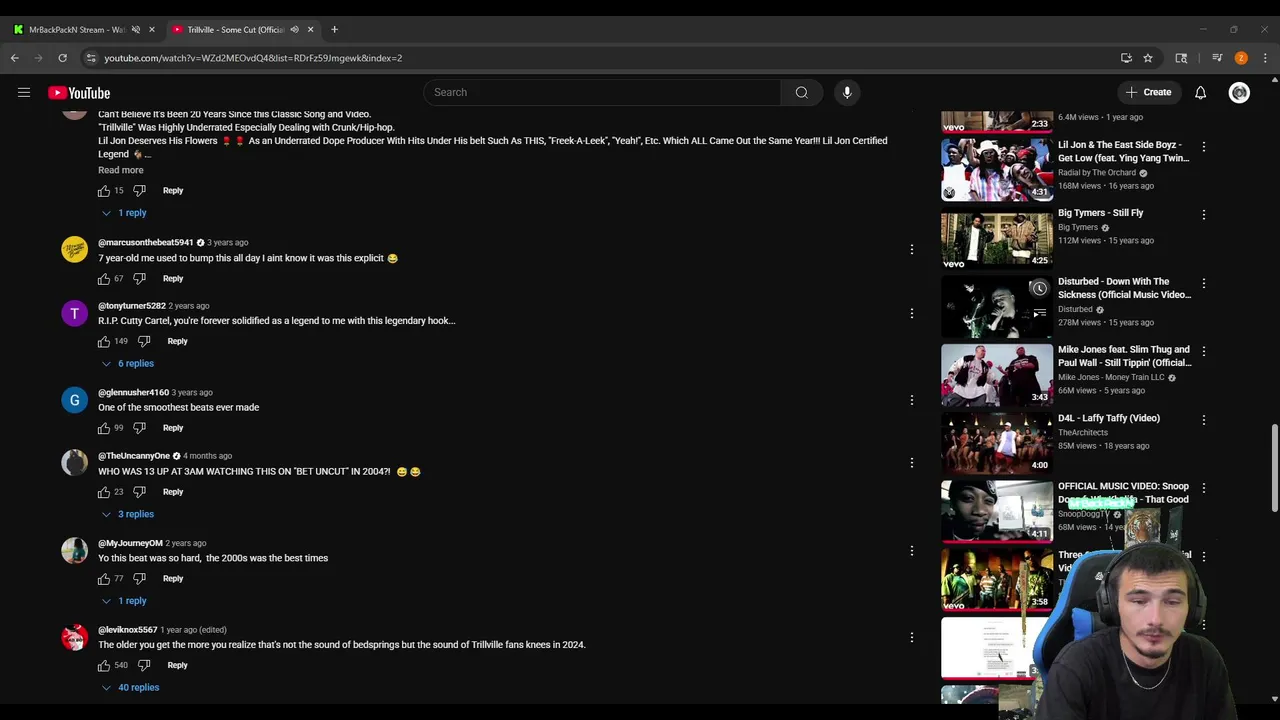Like the comment by @marcusonthebeat5941
The width and height of the screenshot is (1280, 720).
pyautogui.click(x=104, y=279)
